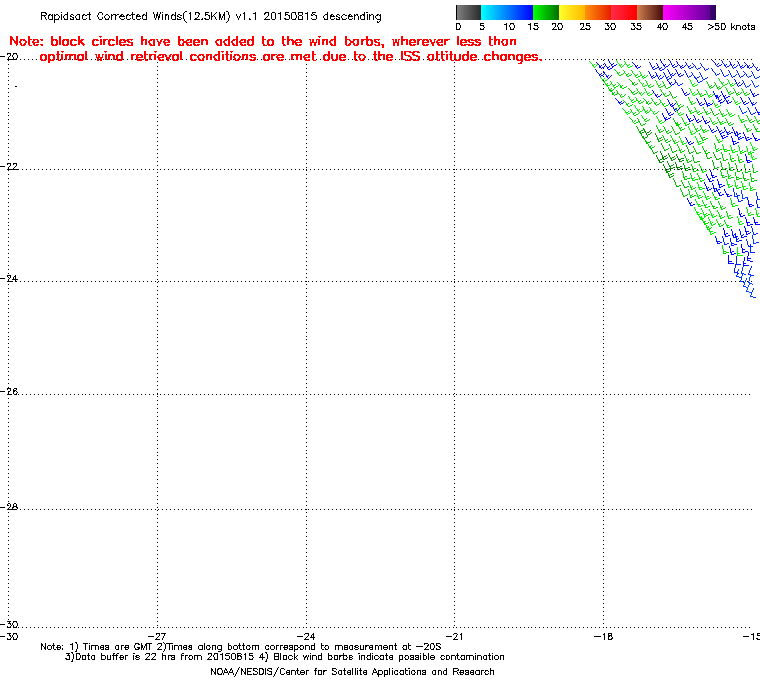Screen dimensions: 760x688
Task: Select the cyan-blue 5-15 knots color segment
Action: (x=507, y=12)
